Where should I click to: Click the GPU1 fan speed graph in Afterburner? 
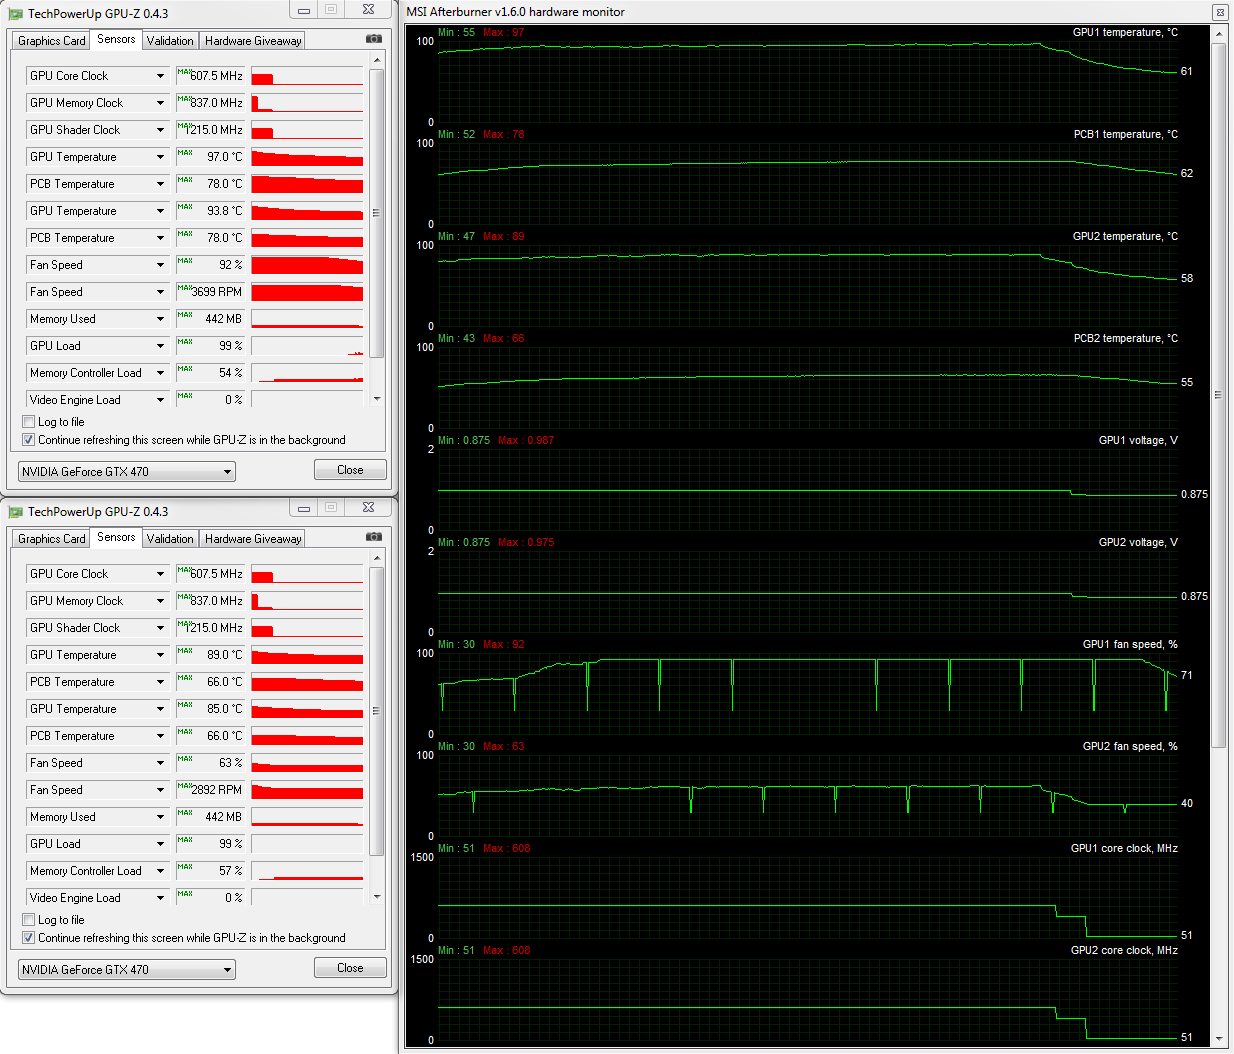pyautogui.click(x=808, y=693)
